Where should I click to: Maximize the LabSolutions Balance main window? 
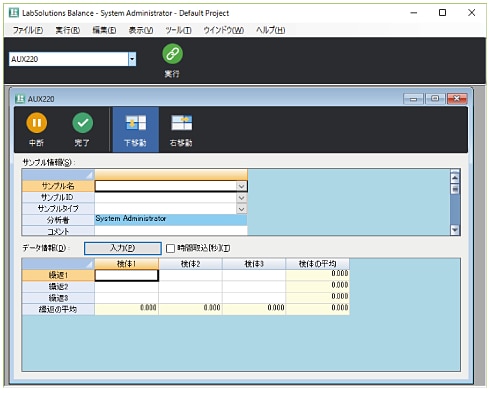point(442,13)
